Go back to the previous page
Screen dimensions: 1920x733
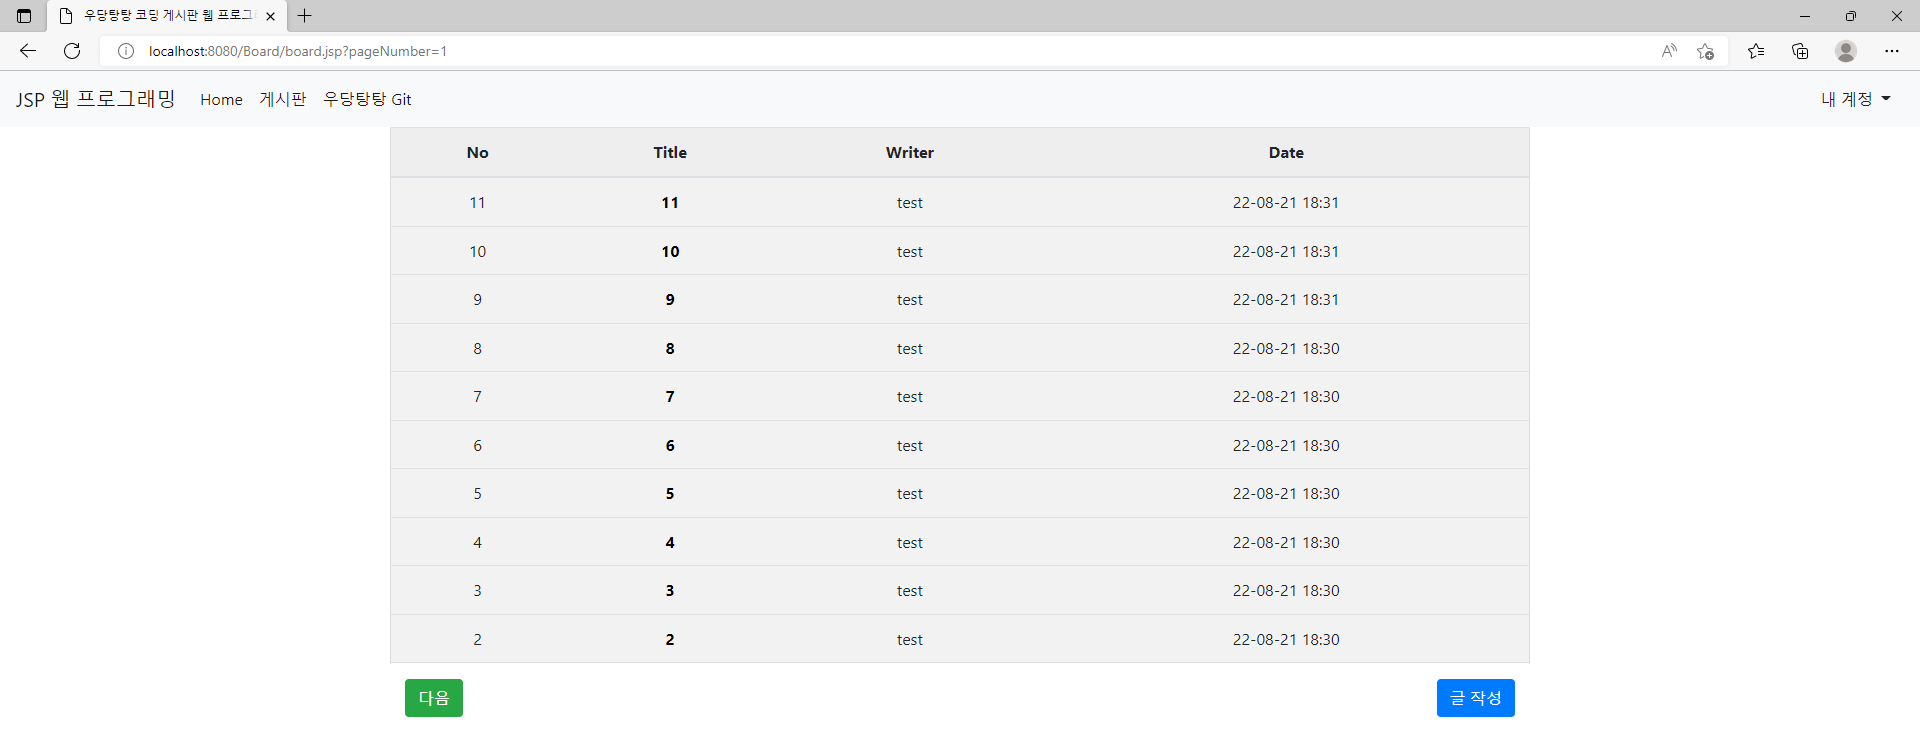point(28,51)
